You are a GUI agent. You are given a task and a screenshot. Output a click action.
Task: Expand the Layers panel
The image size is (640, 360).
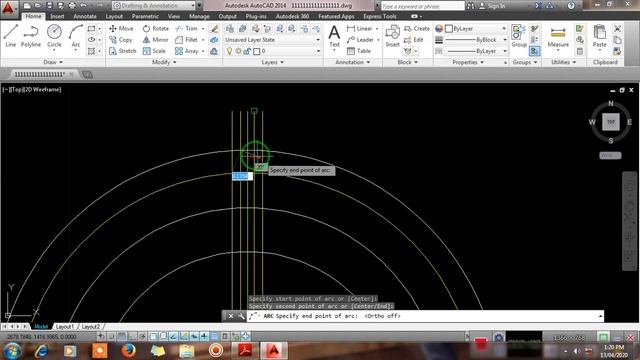[272, 62]
